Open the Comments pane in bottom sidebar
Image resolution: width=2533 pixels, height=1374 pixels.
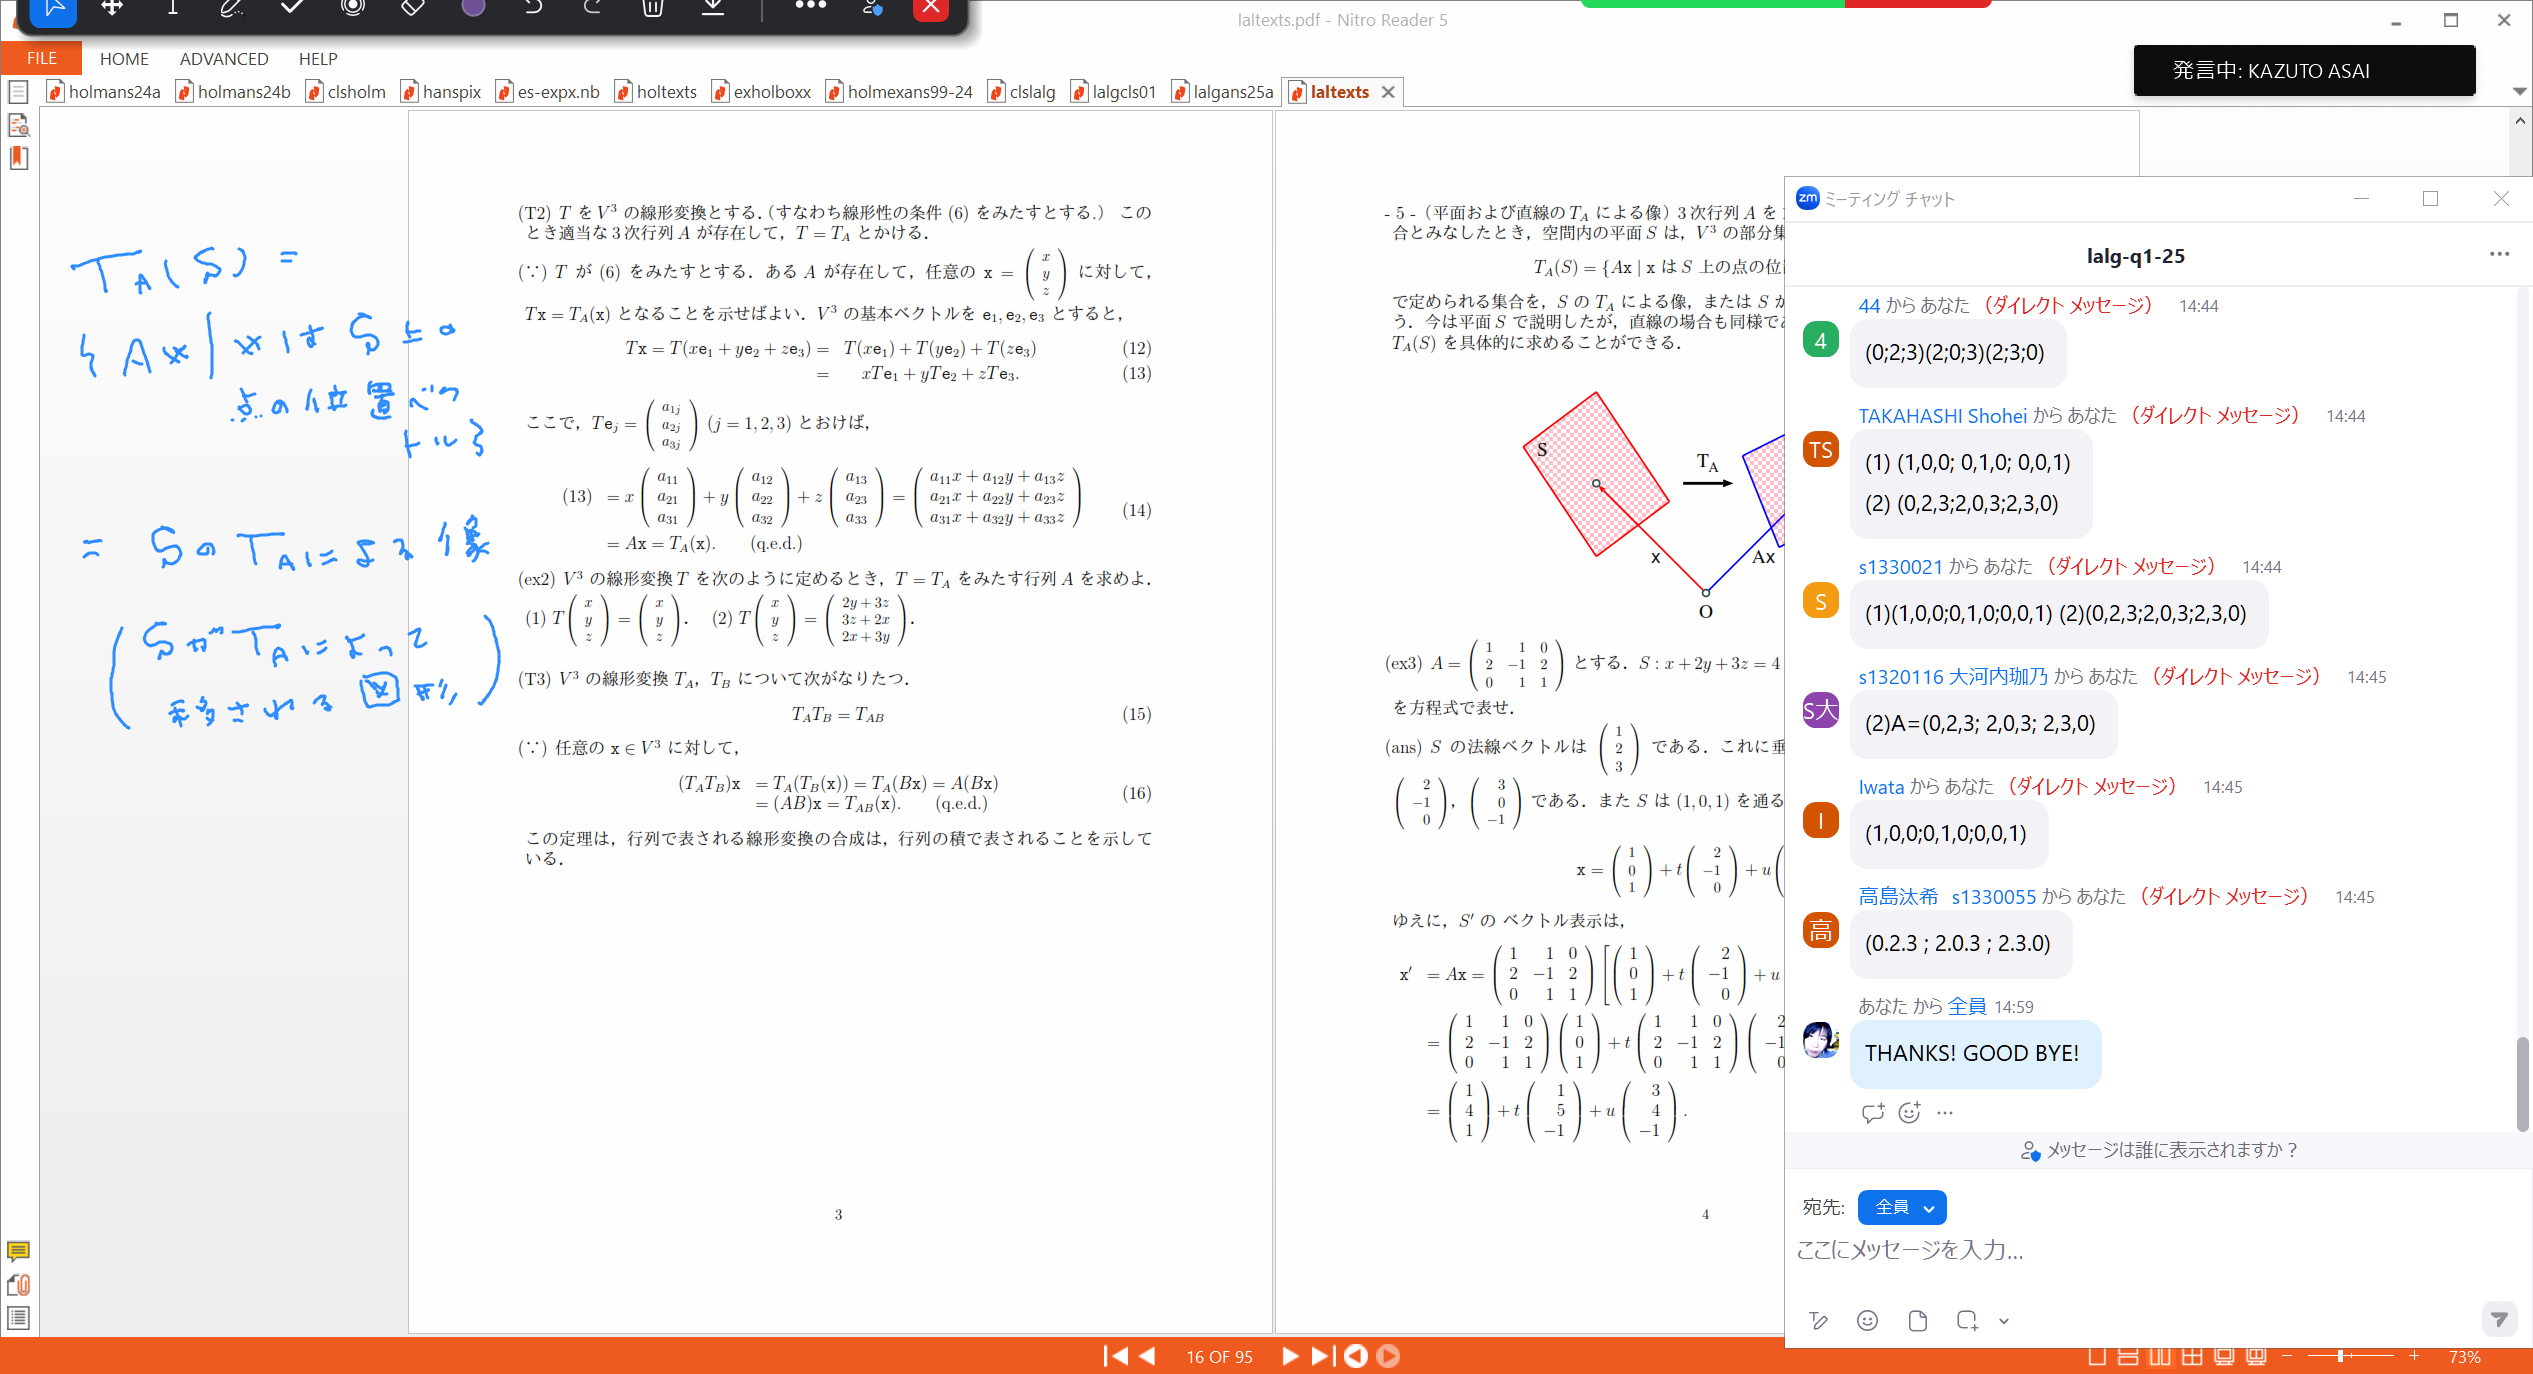tap(18, 1251)
